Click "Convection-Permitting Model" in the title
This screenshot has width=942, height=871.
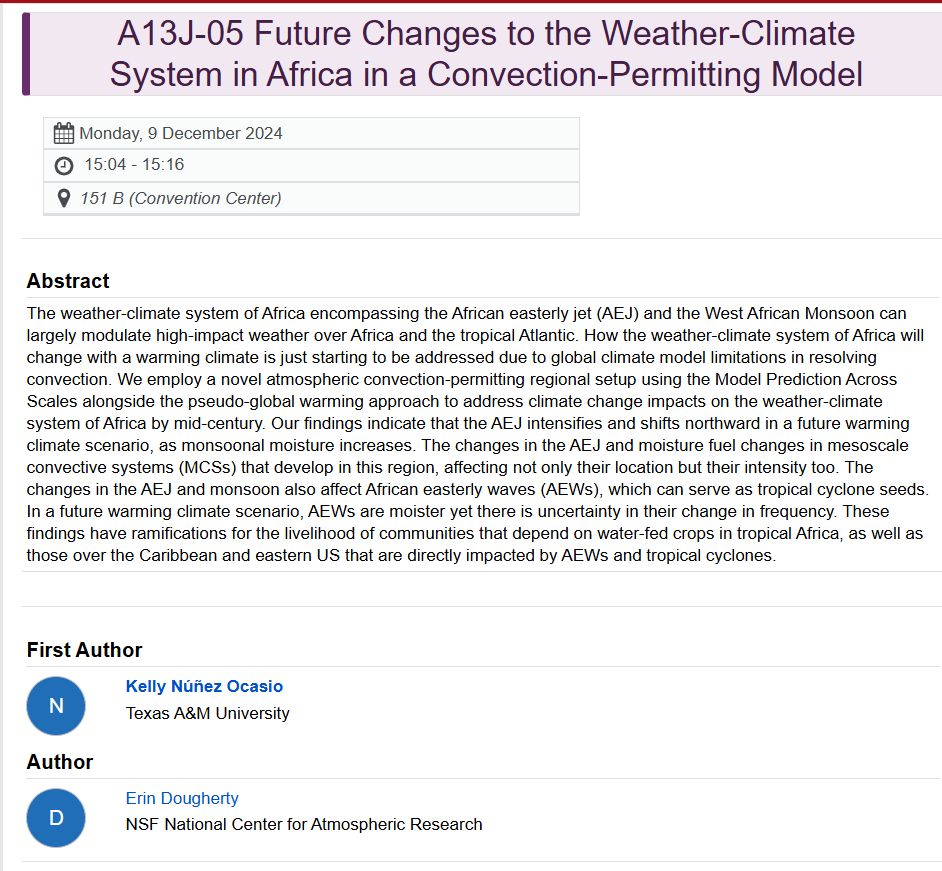(645, 74)
